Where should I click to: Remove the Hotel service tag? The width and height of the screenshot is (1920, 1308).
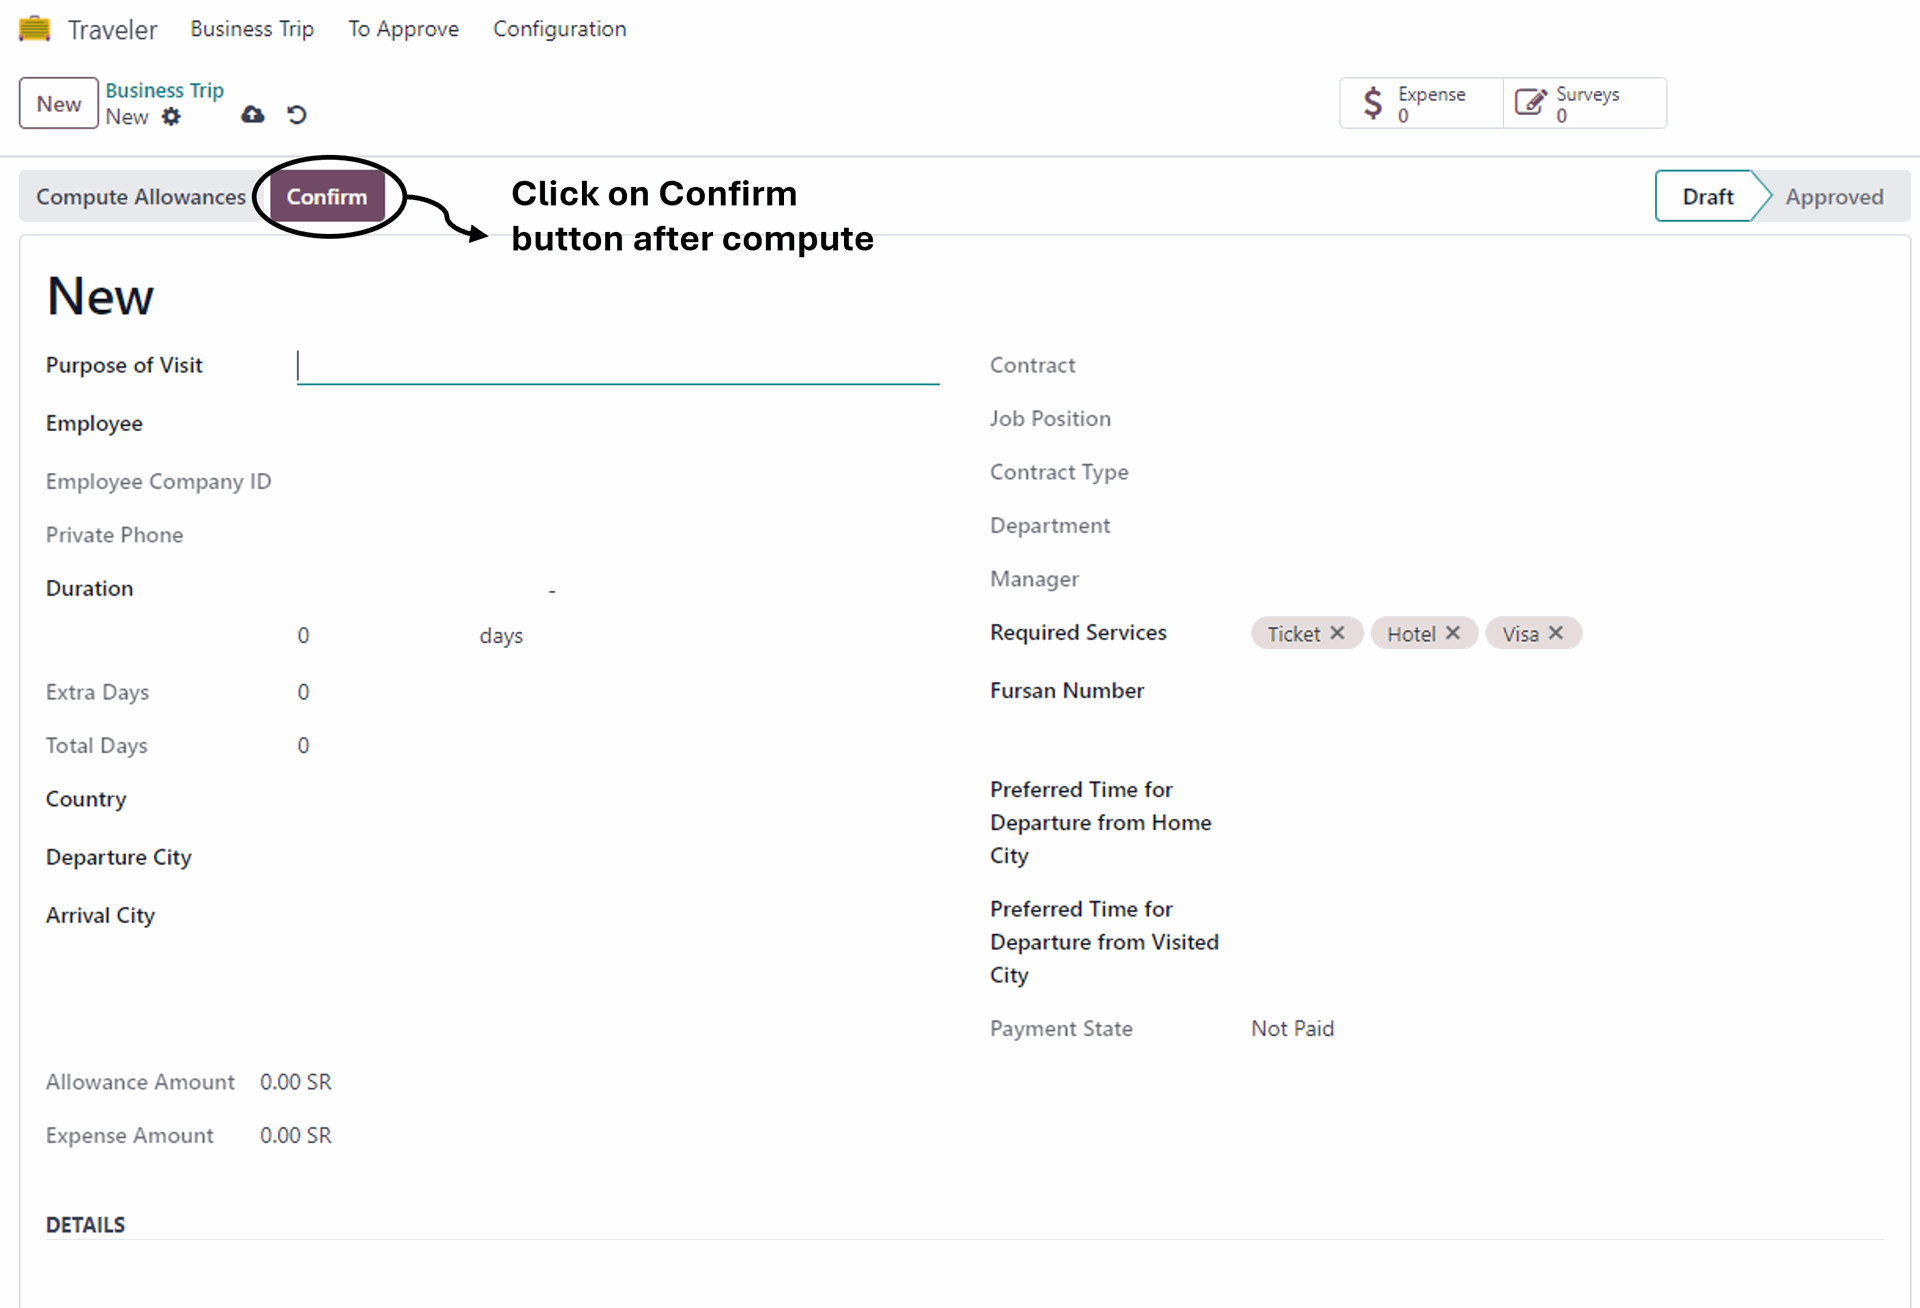pyautogui.click(x=1454, y=633)
